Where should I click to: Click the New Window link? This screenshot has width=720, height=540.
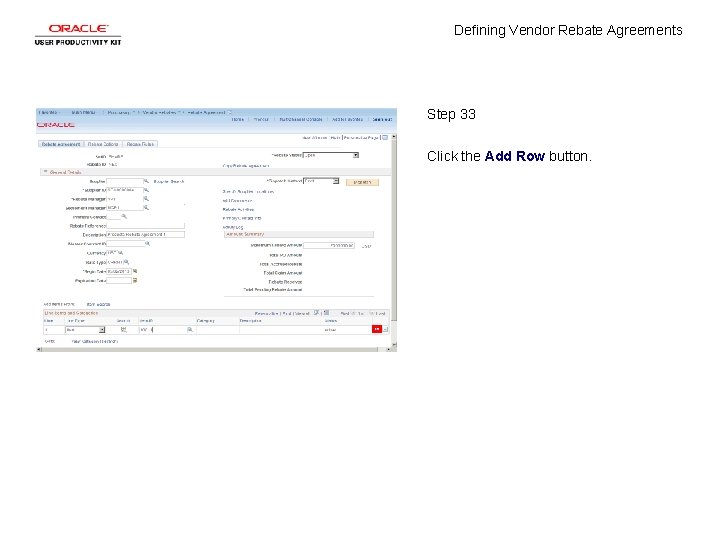point(315,138)
